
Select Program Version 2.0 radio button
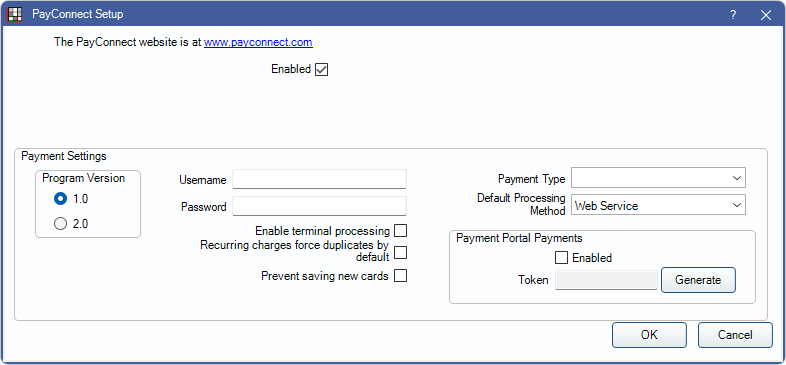coord(60,224)
